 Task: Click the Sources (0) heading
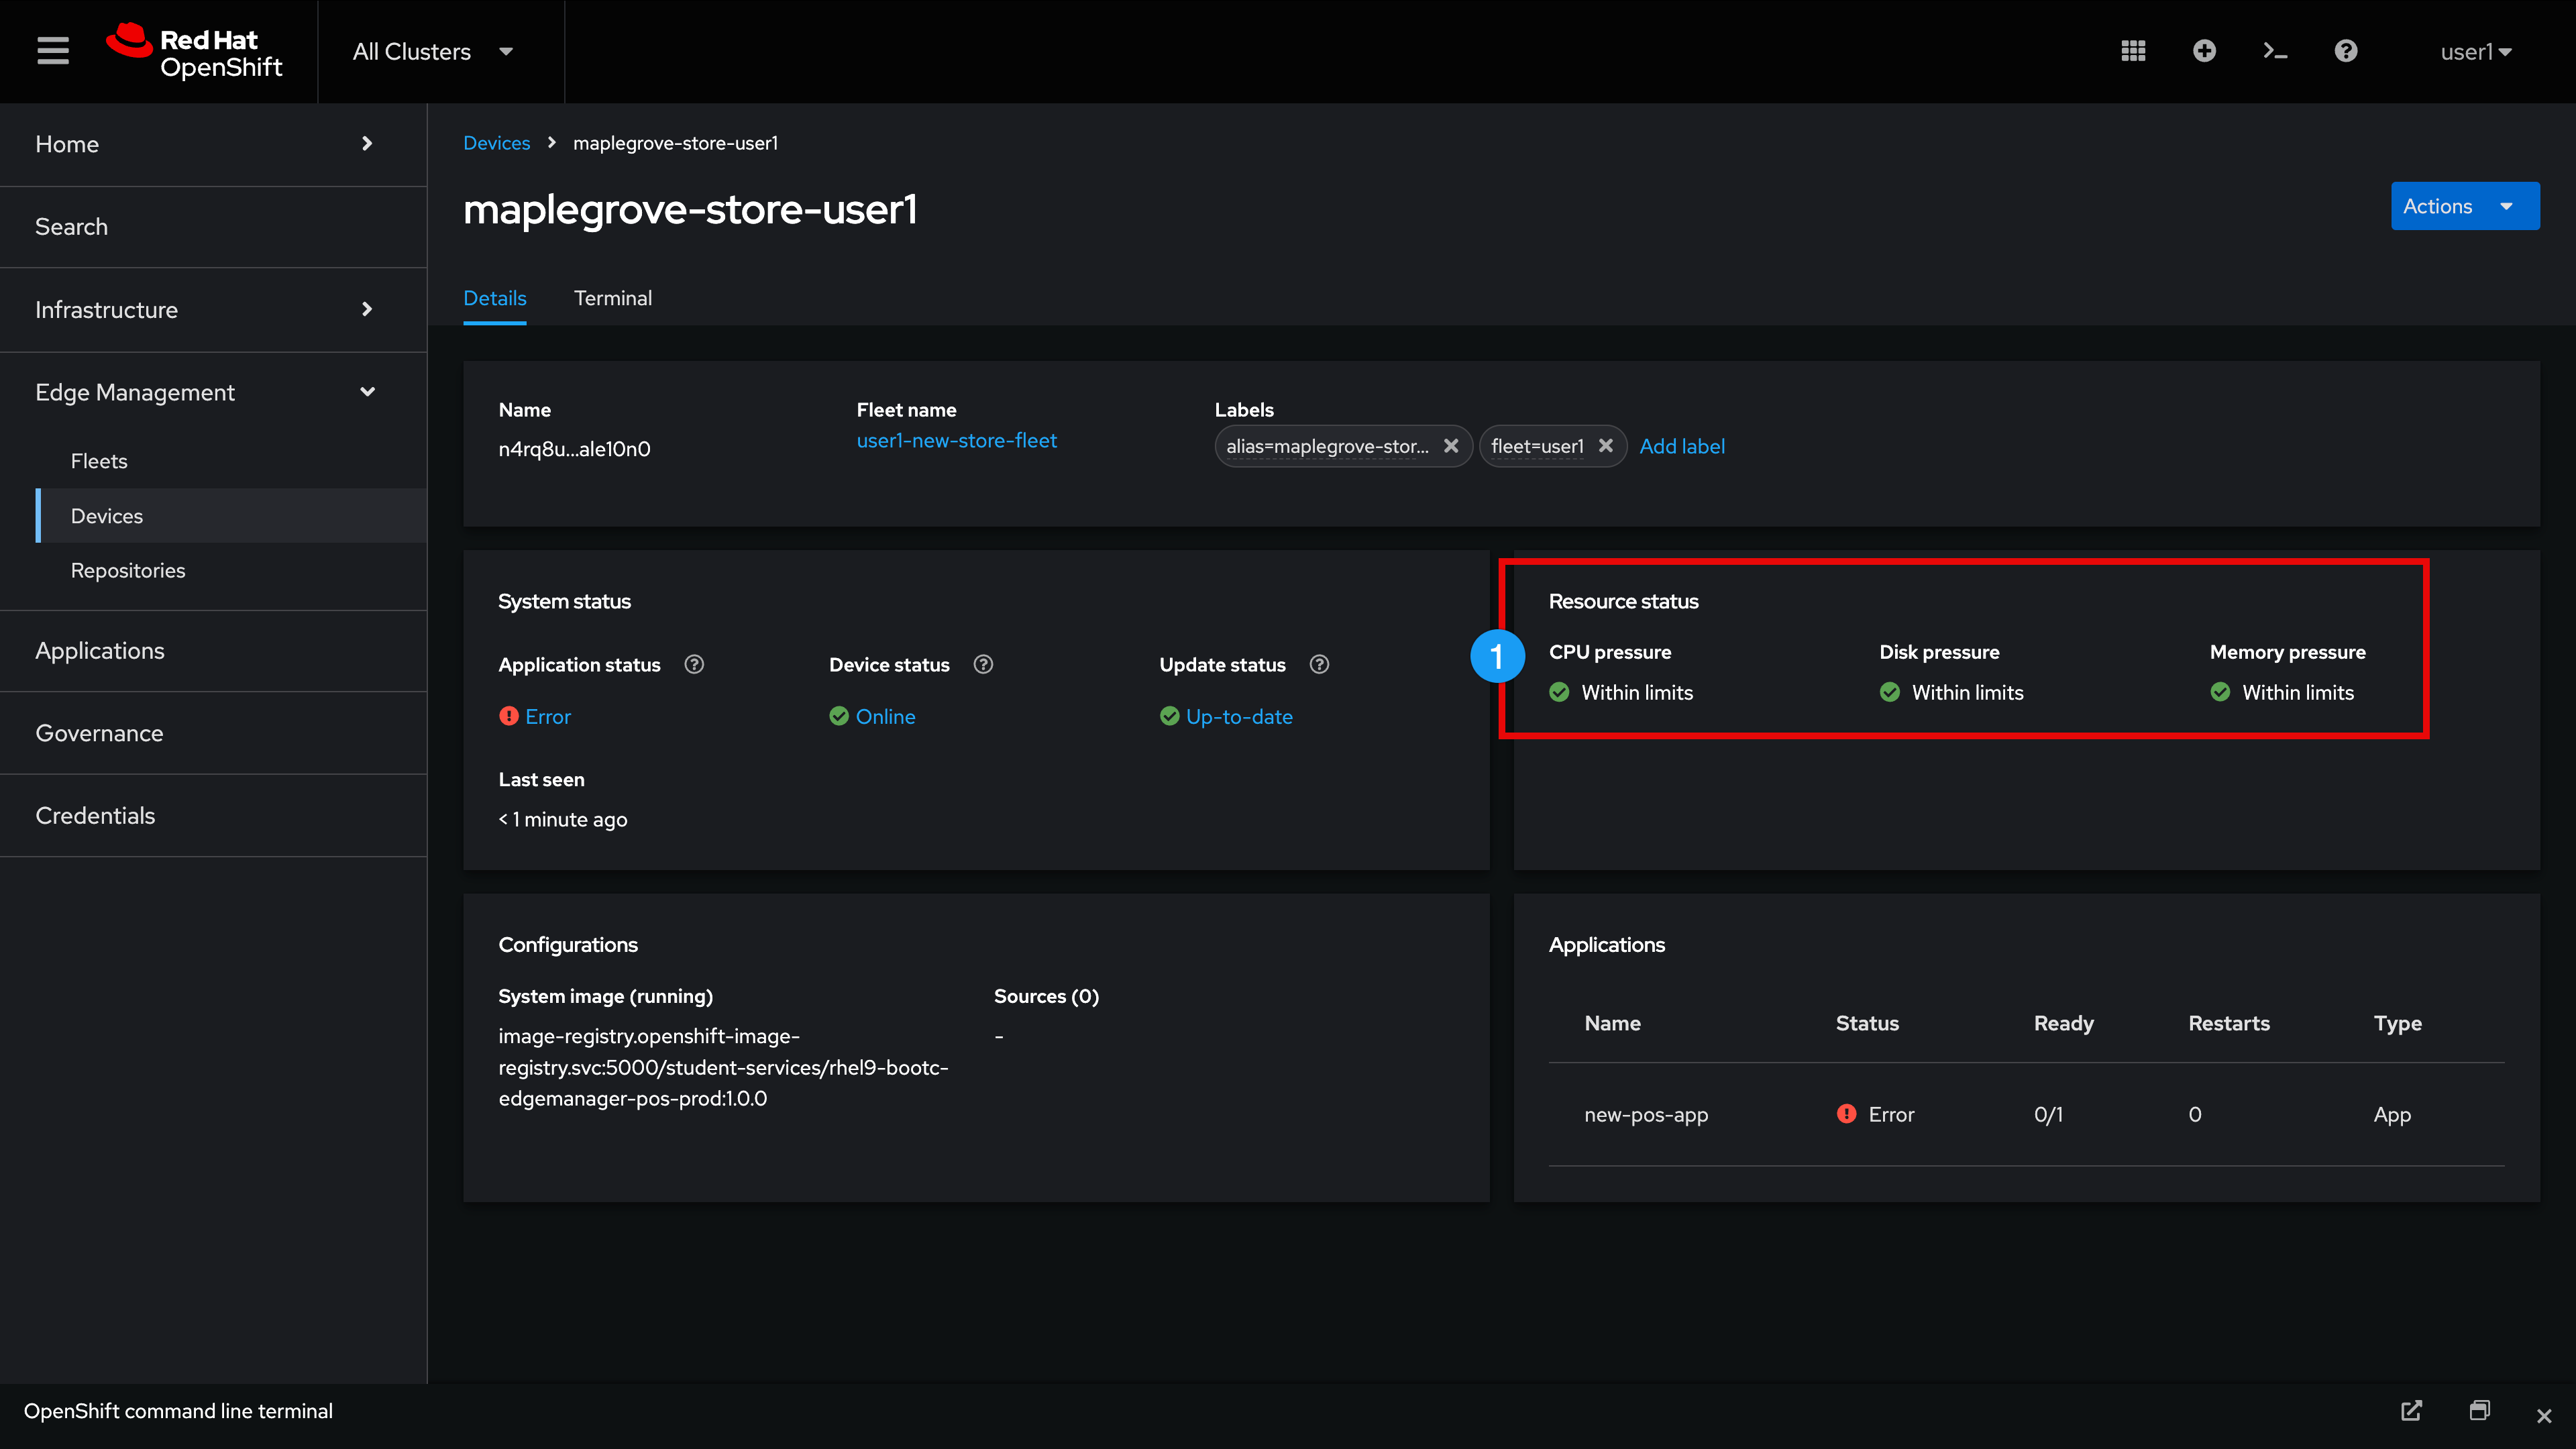click(x=1046, y=996)
